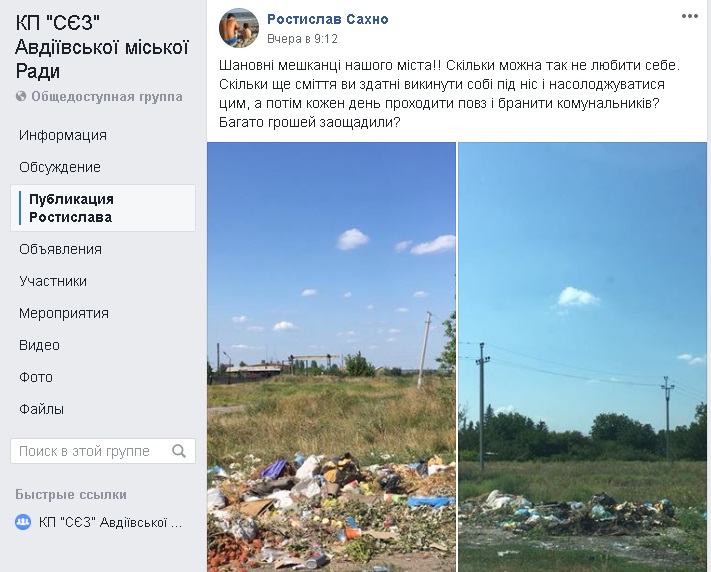Open Ростислав Сахно's profile picture
This screenshot has height=572, width=711.
239,28
